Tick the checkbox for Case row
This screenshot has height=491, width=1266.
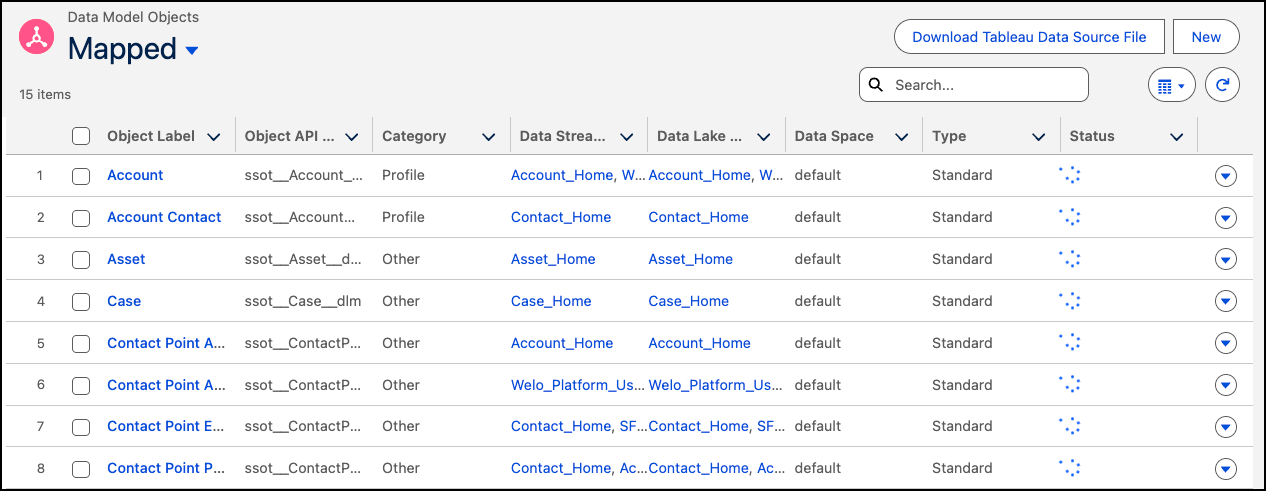tap(81, 301)
